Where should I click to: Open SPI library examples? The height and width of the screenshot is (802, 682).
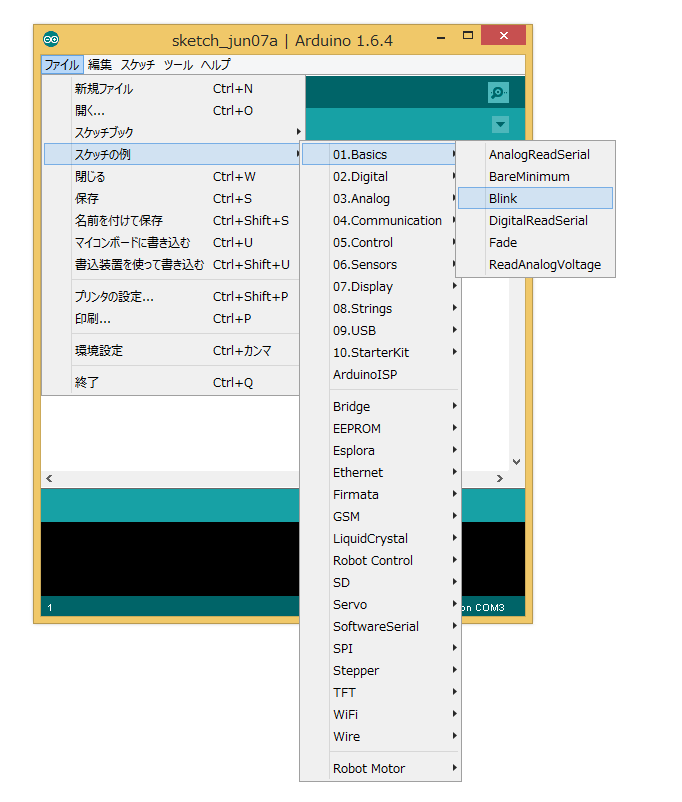point(381,649)
